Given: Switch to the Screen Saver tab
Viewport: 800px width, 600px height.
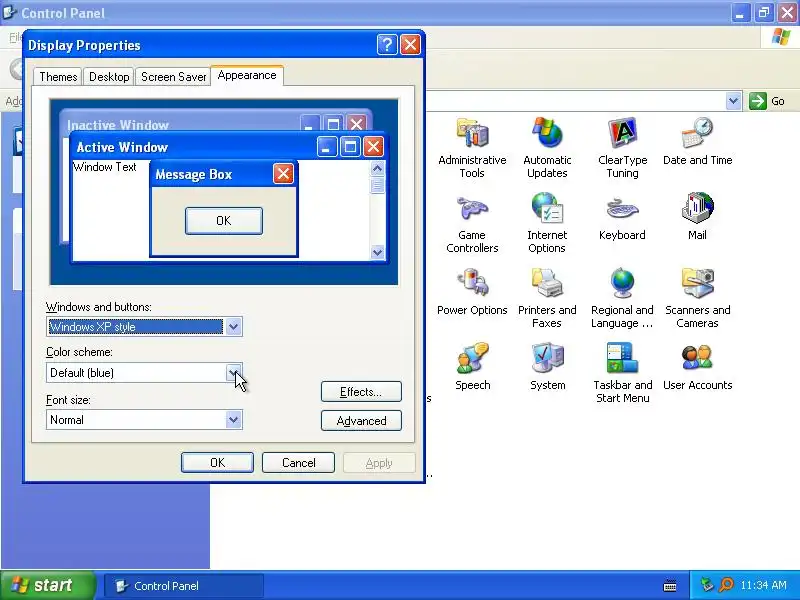Looking at the screenshot, I should tap(173, 77).
